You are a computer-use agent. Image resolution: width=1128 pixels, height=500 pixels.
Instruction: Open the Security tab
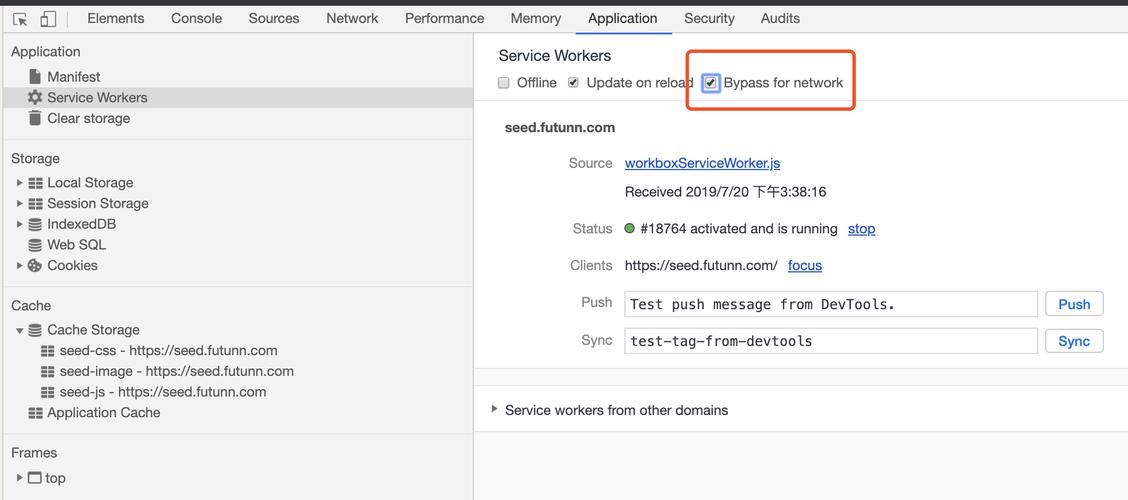[709, 18]
